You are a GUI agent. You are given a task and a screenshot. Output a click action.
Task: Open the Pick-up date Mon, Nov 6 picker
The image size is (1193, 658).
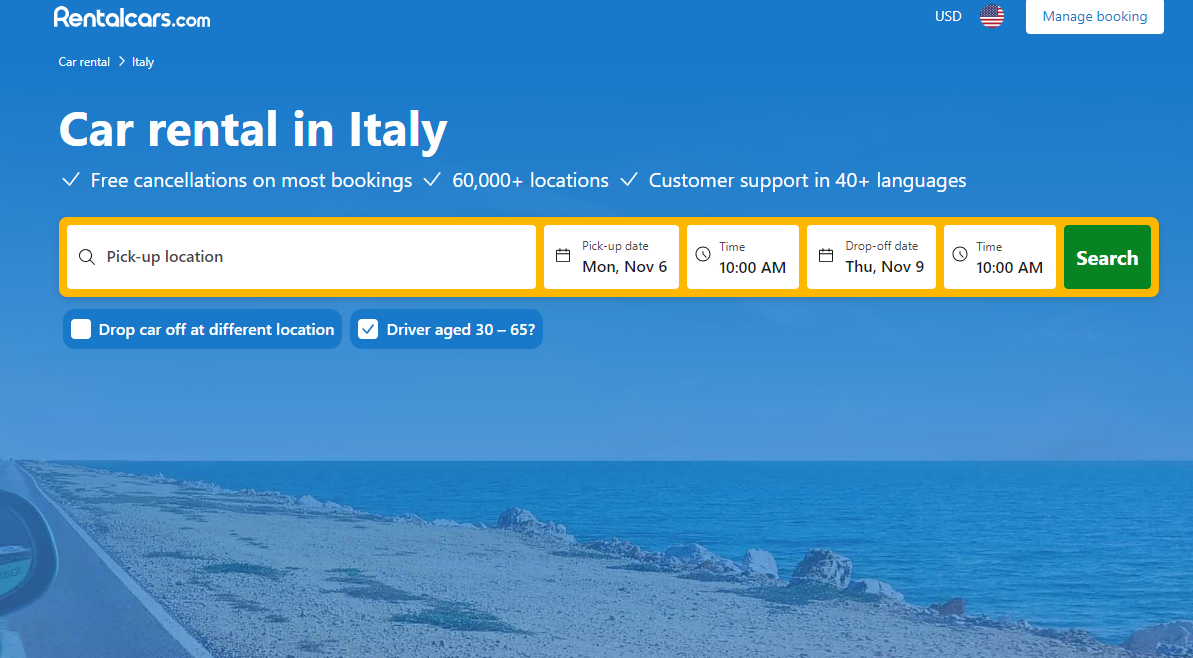click(x=624, y=267)
